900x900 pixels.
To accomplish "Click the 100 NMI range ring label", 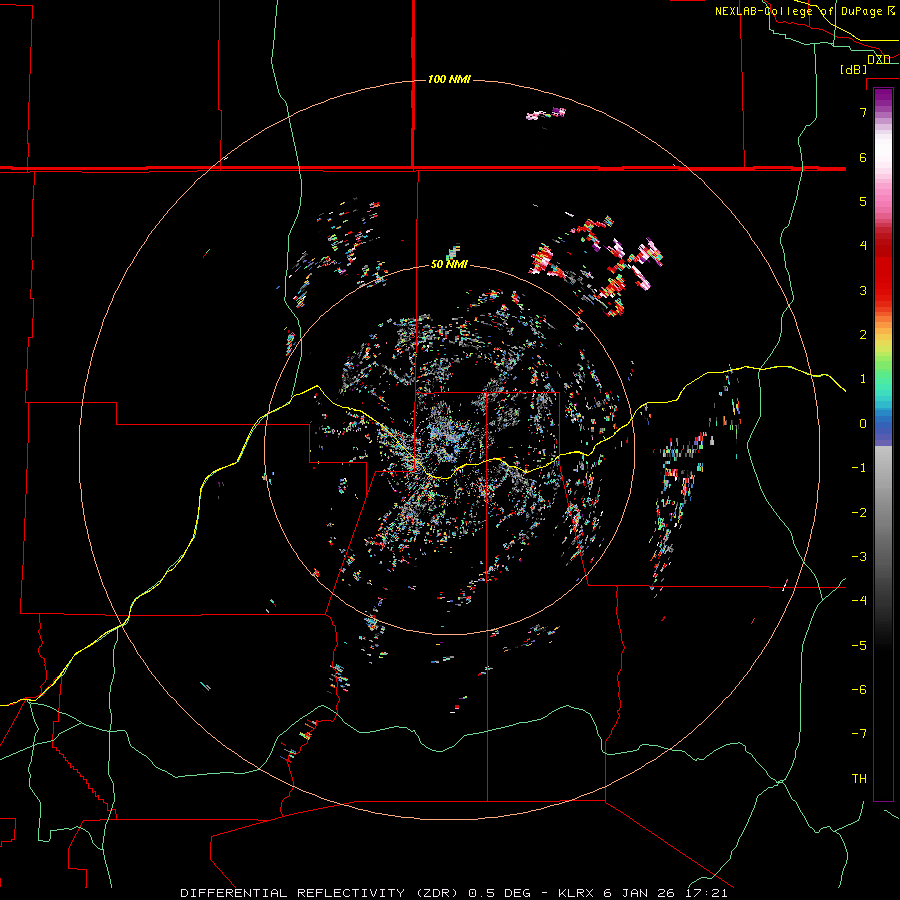I will [449, 79].
